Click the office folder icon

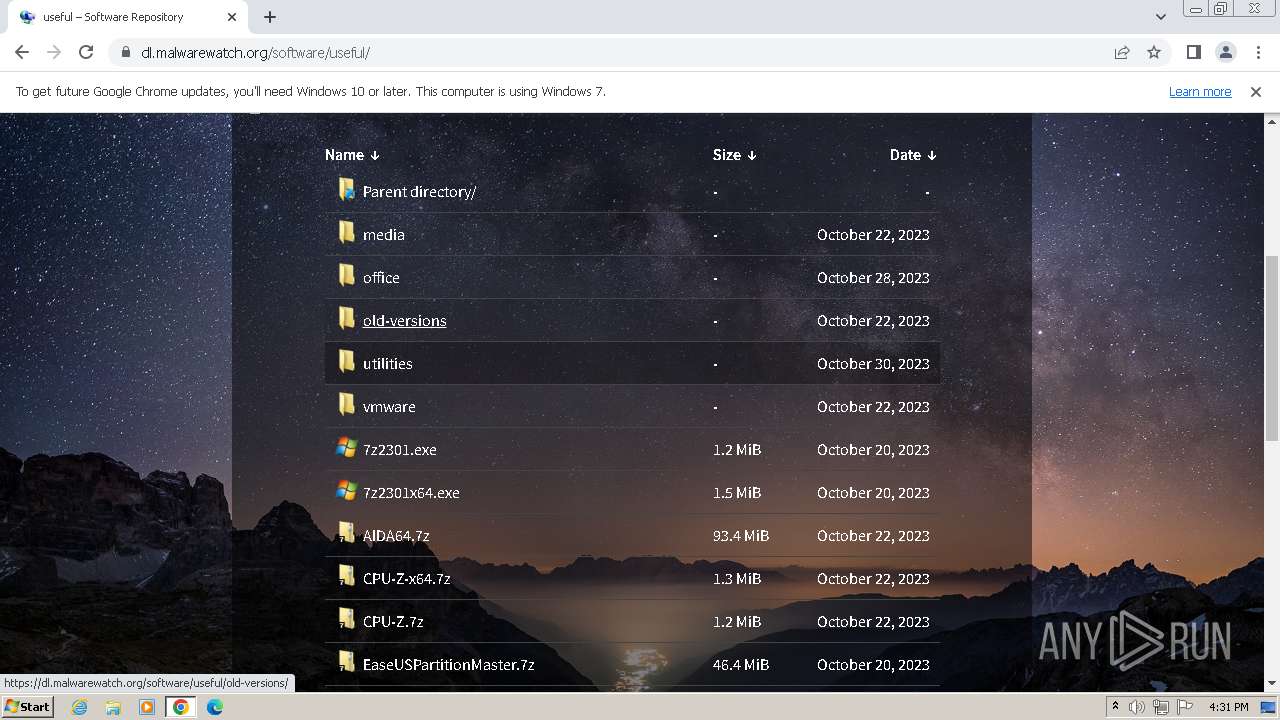pyautogui.click(x=346, y=276)
